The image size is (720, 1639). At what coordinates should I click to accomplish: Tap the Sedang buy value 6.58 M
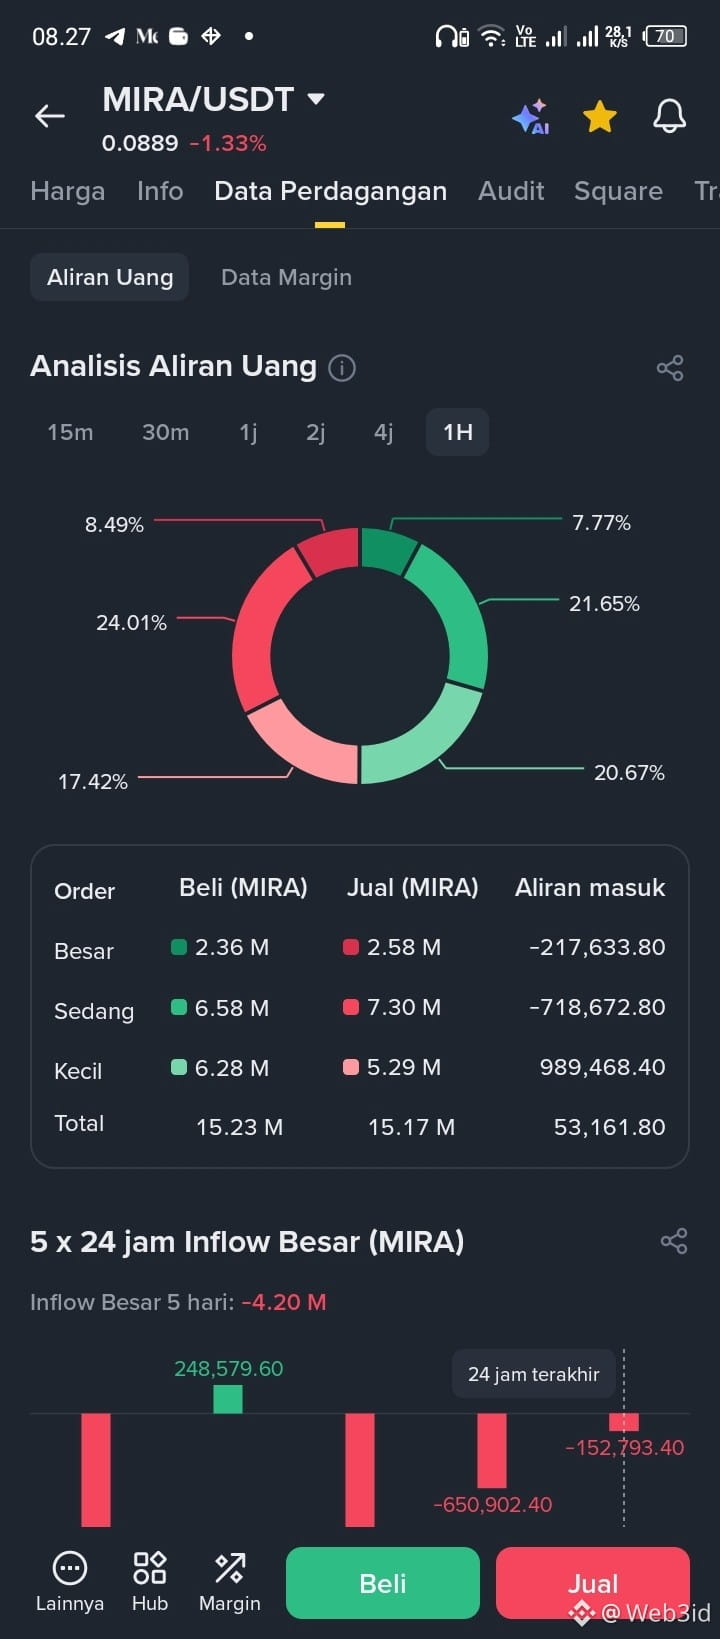(x=232, y=1008)
